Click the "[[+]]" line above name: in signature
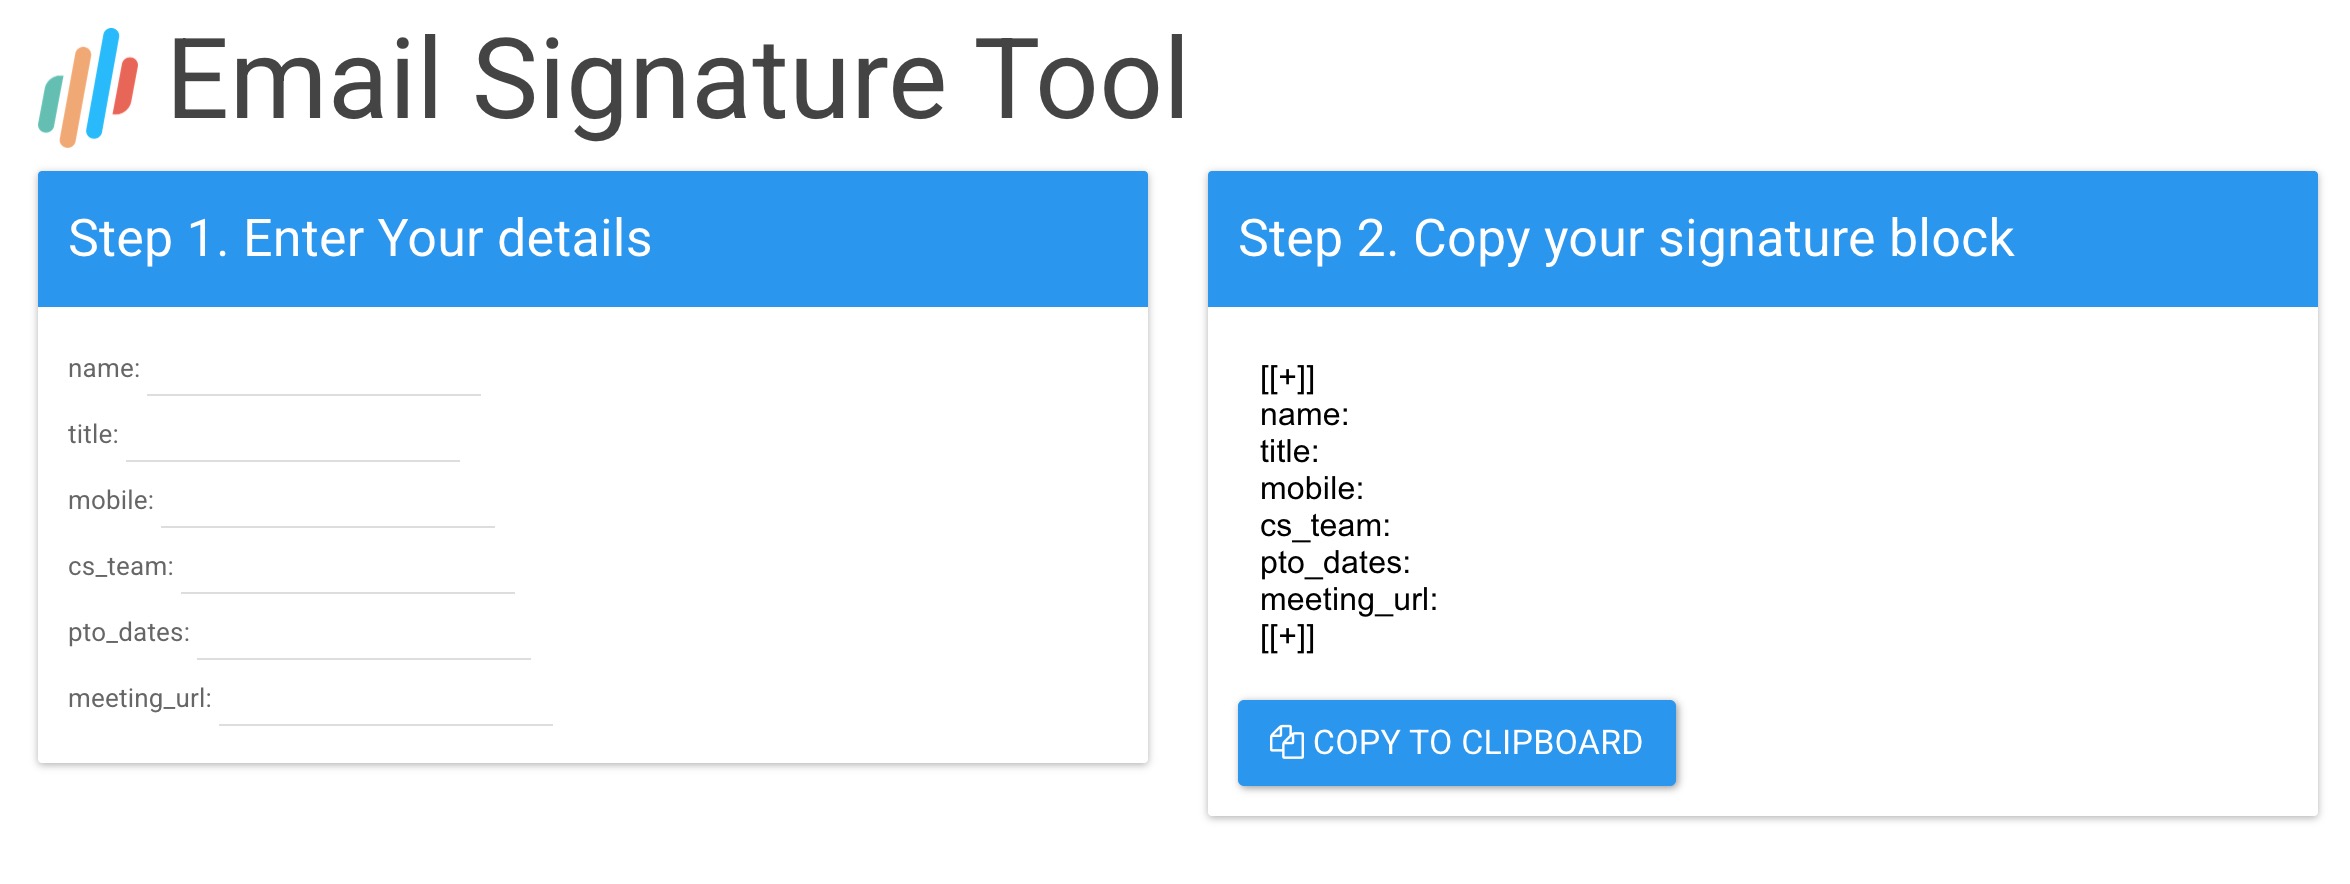The width and height of the screenshot is (2350, 884). [x=1288, y=378]
